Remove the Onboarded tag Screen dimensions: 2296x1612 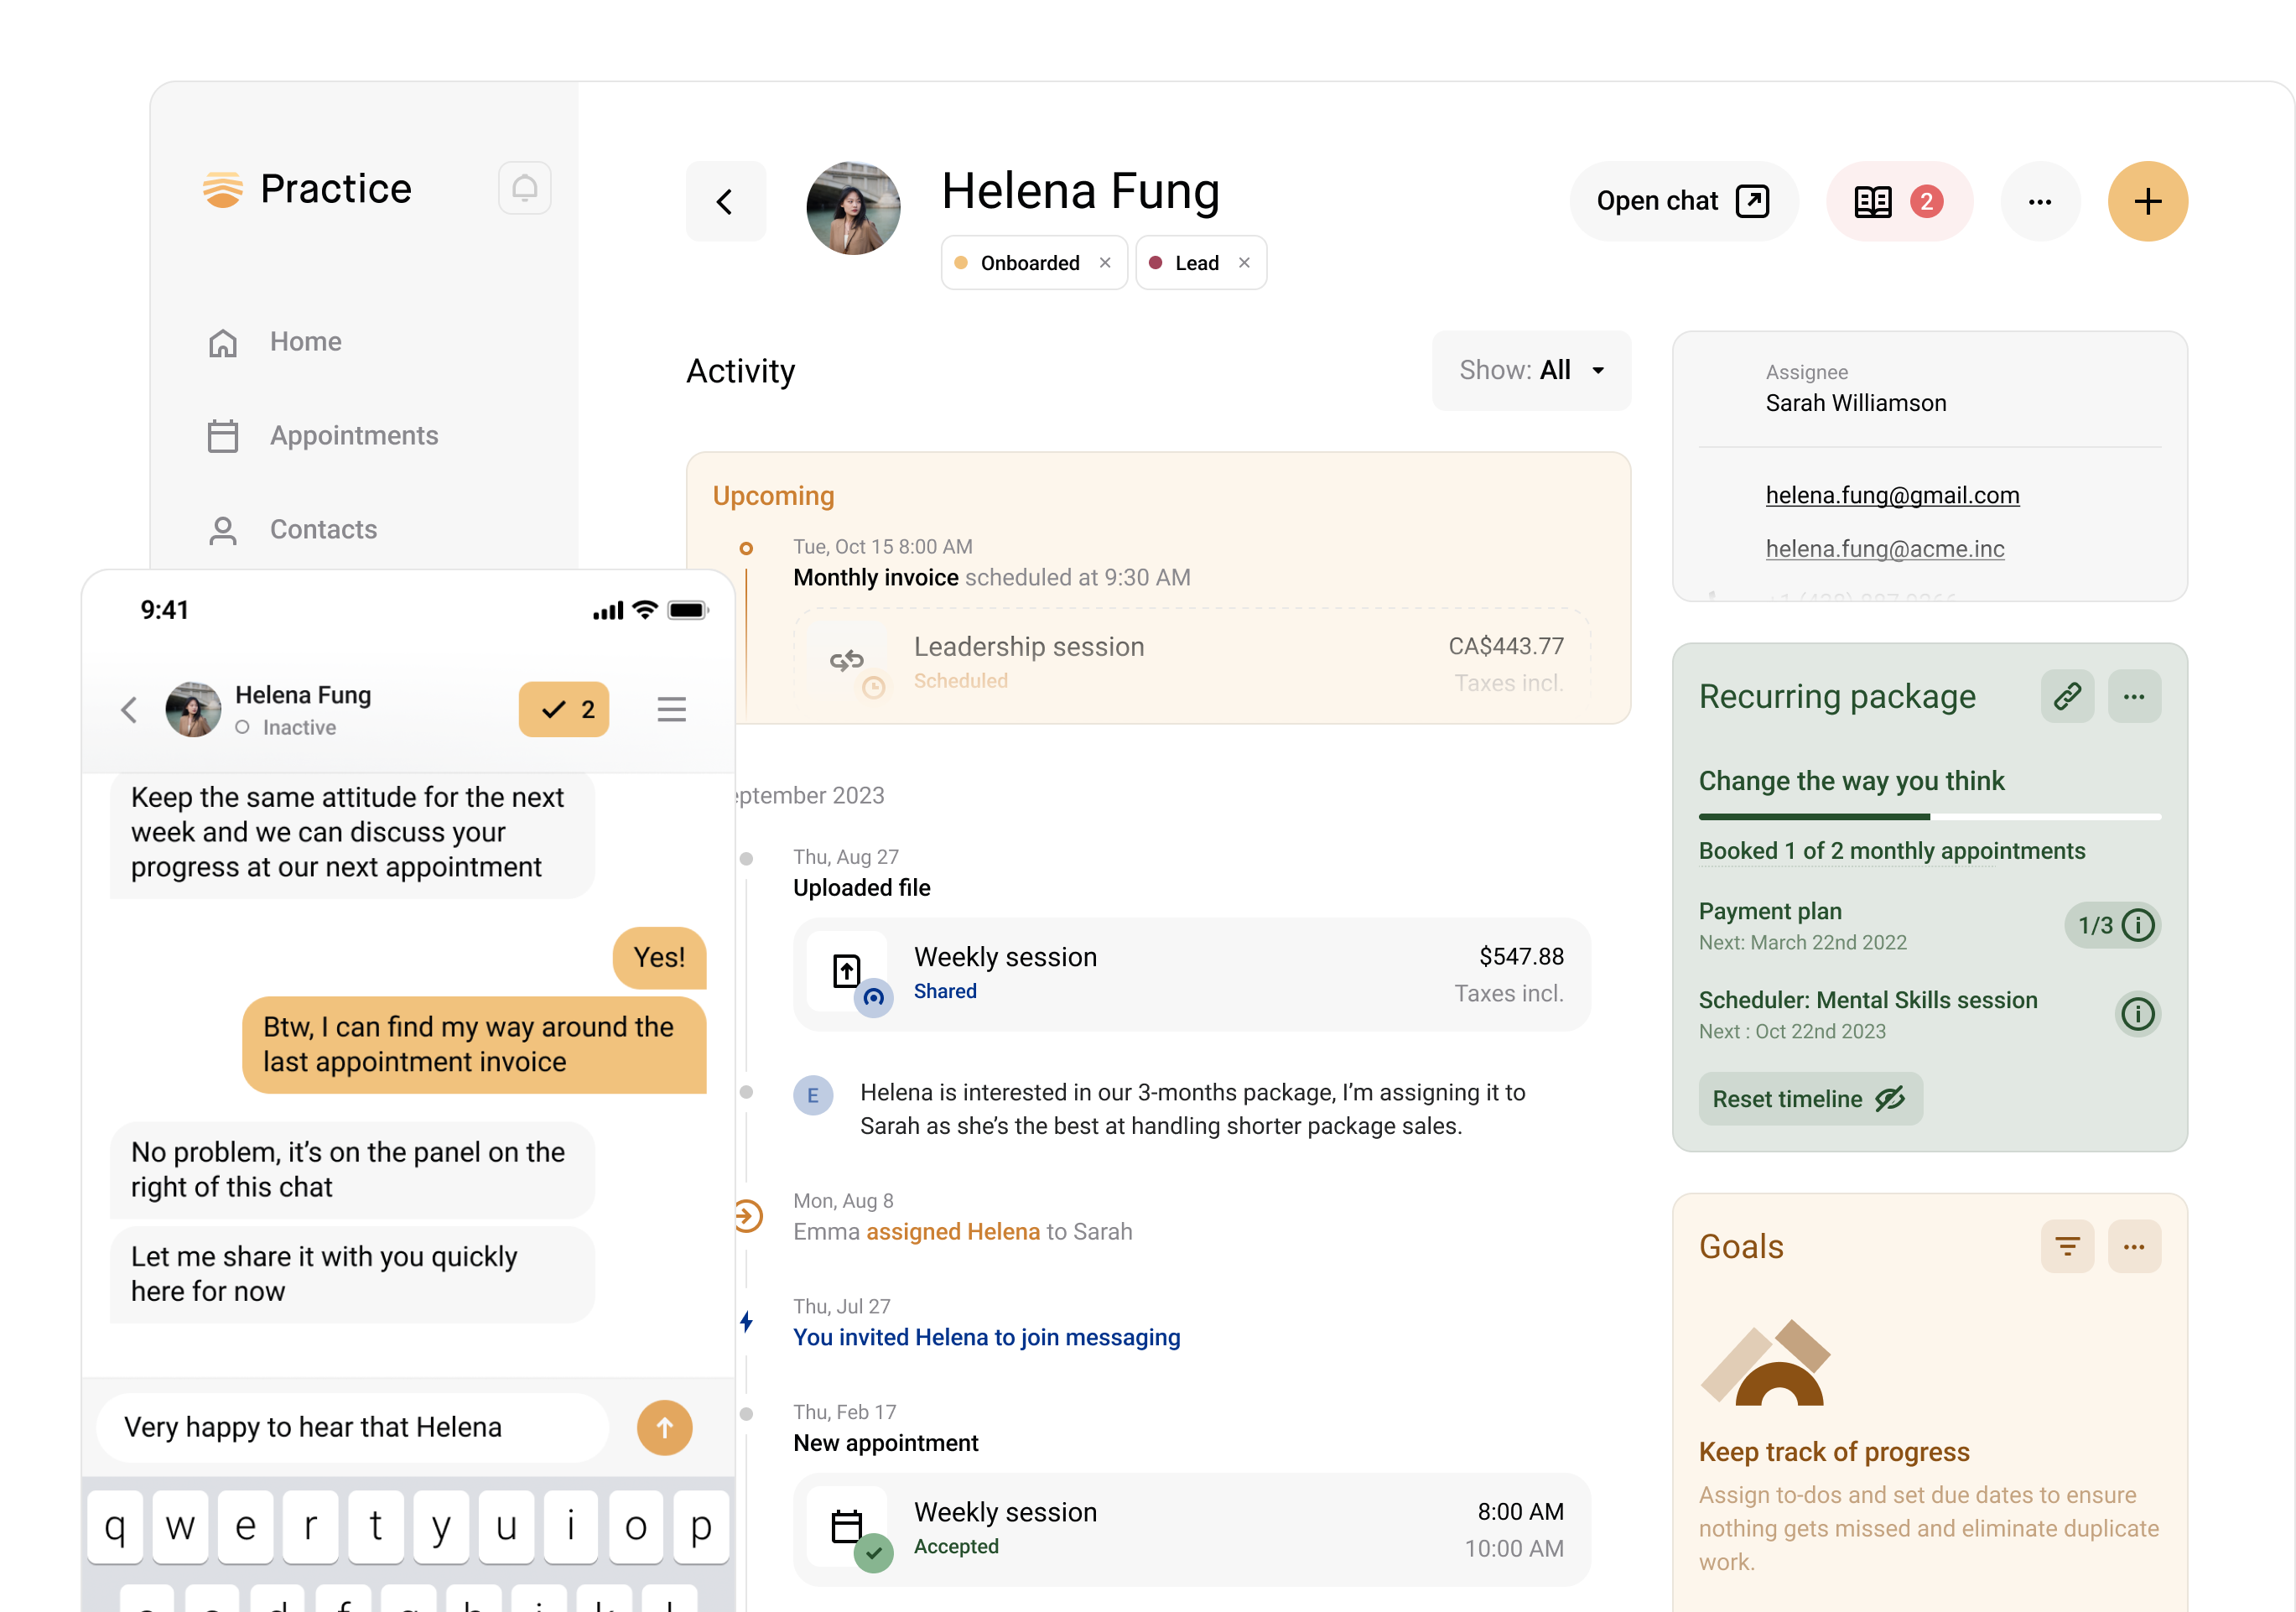coord(1105,263)
